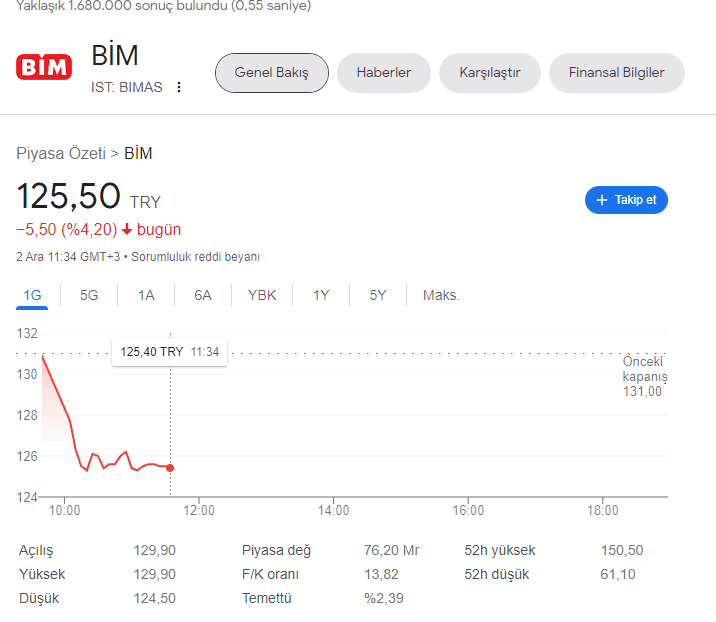Switch to Finansal Bilgiler
The height and width of the screenshot is (622, 716).
pos(616,73)
